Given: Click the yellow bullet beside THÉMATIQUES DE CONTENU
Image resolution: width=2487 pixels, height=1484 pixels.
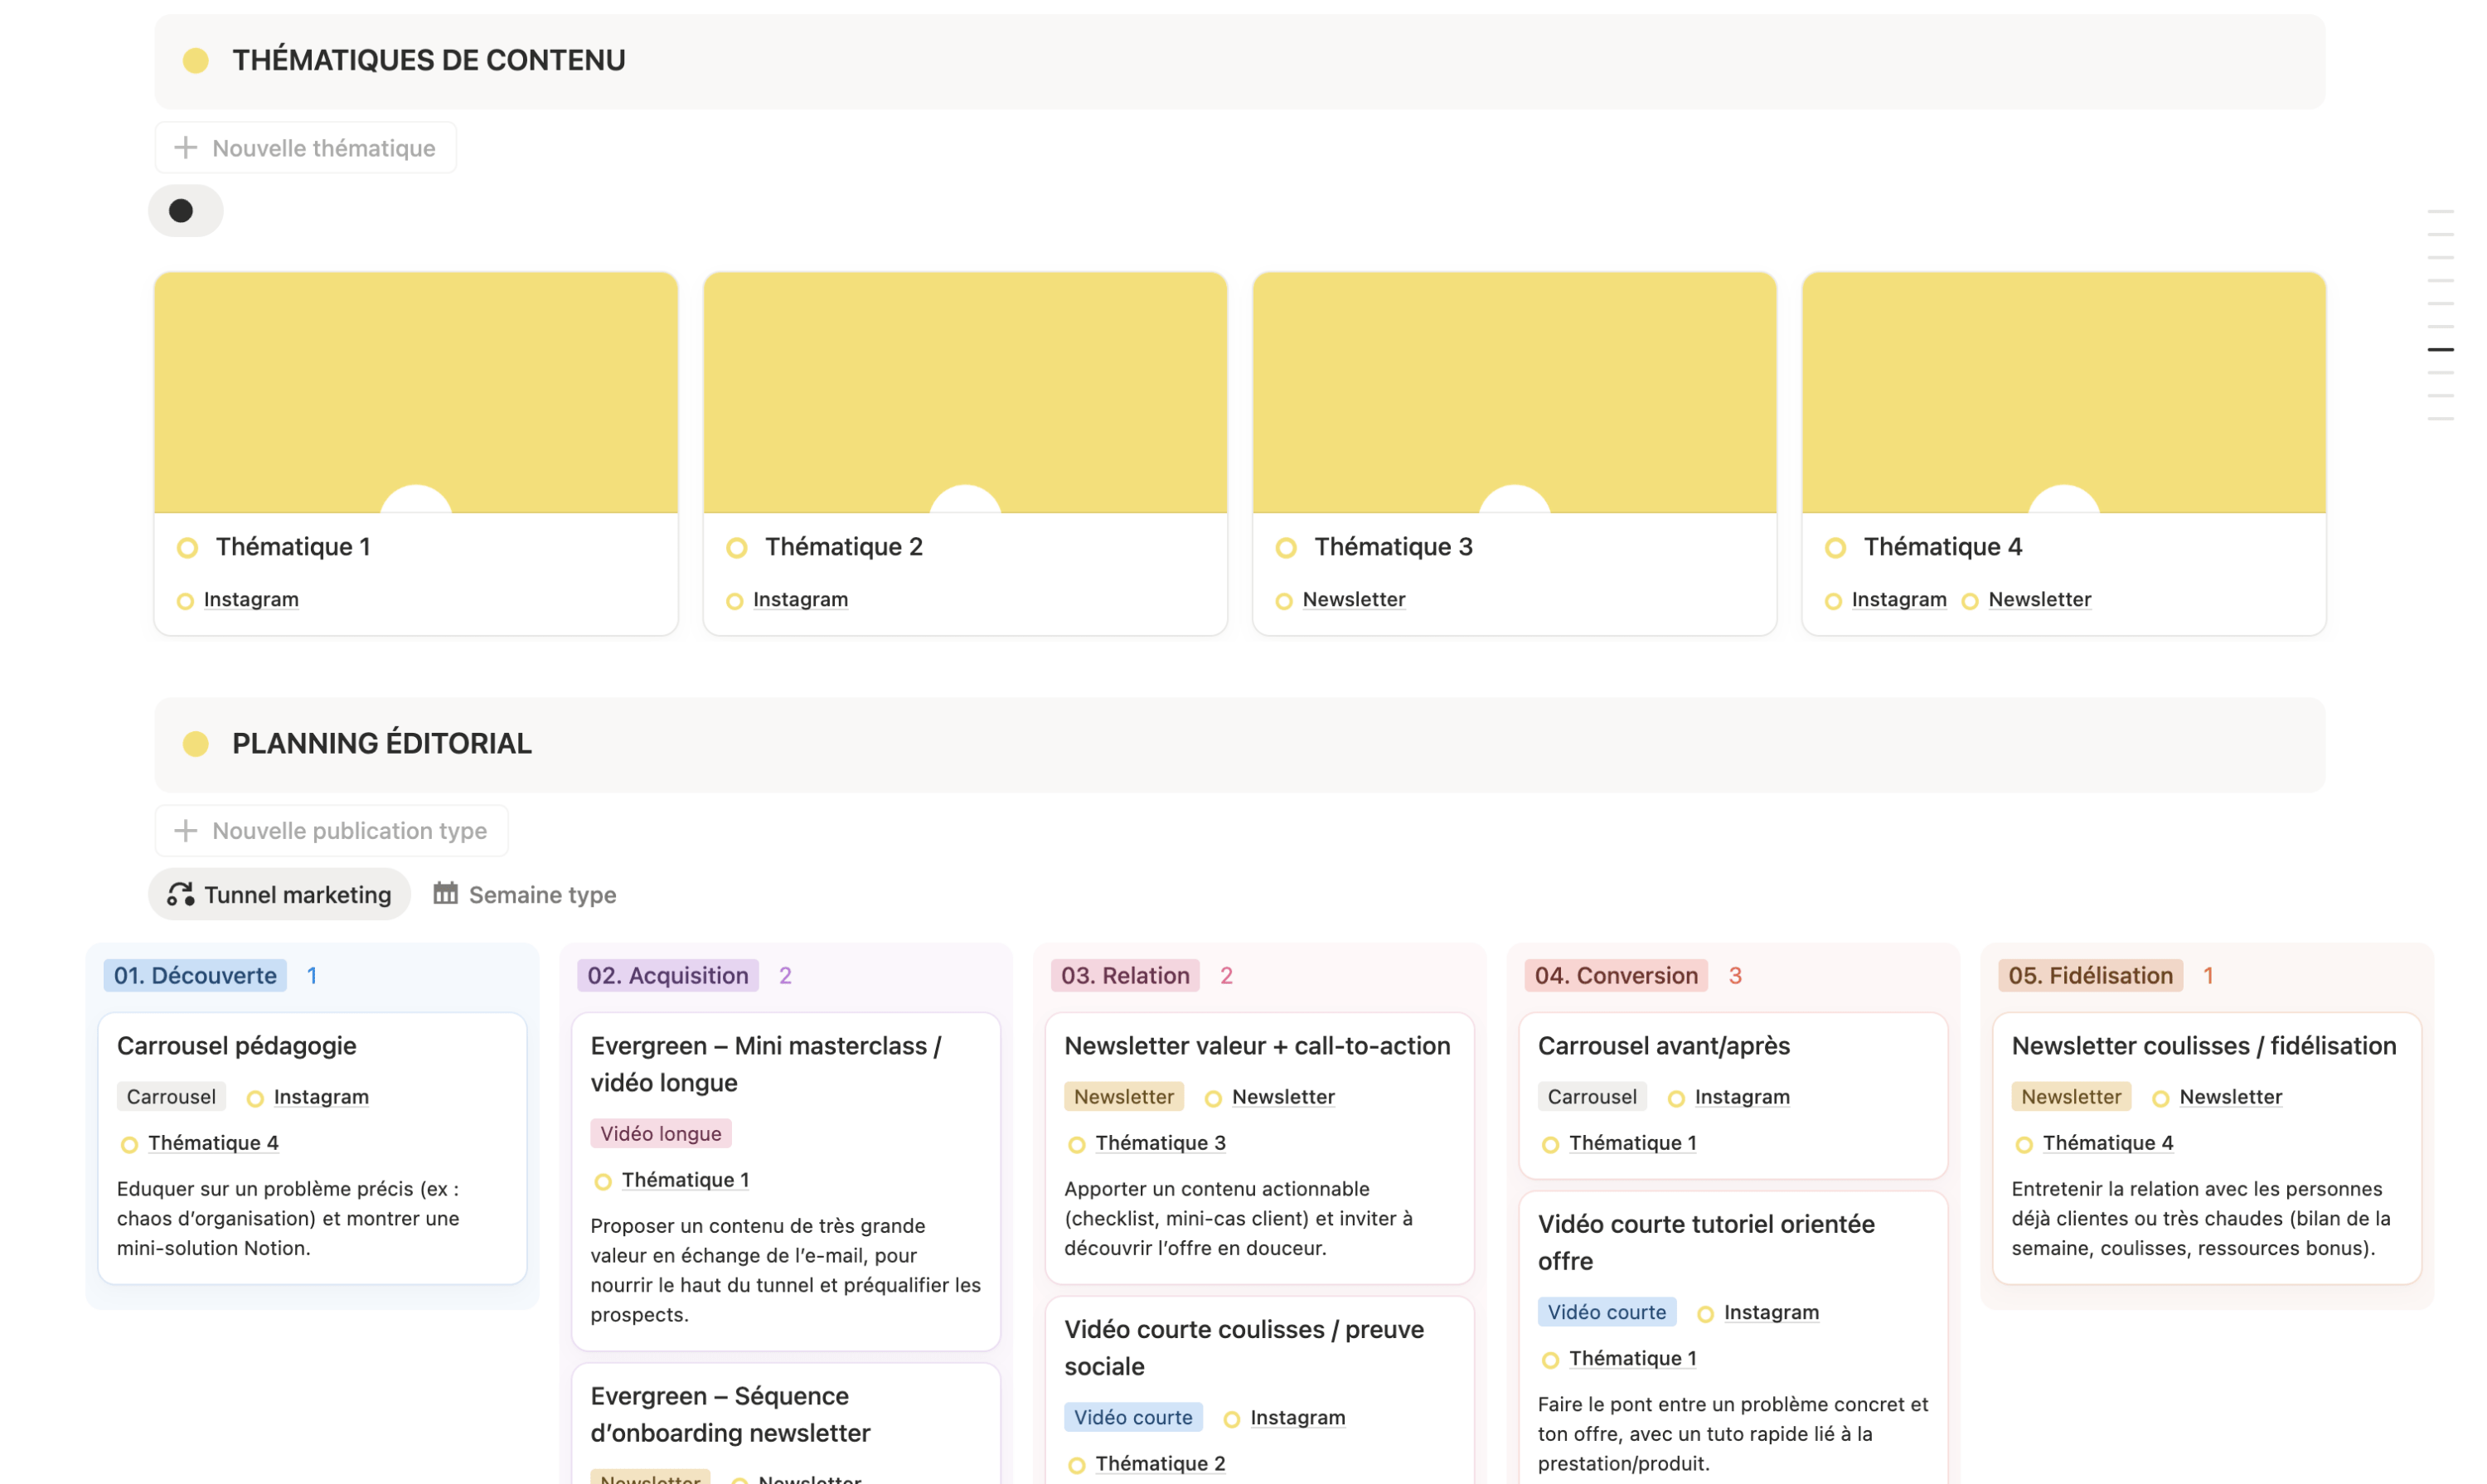Looking at the screenshot, I should [x=196, y=60].
